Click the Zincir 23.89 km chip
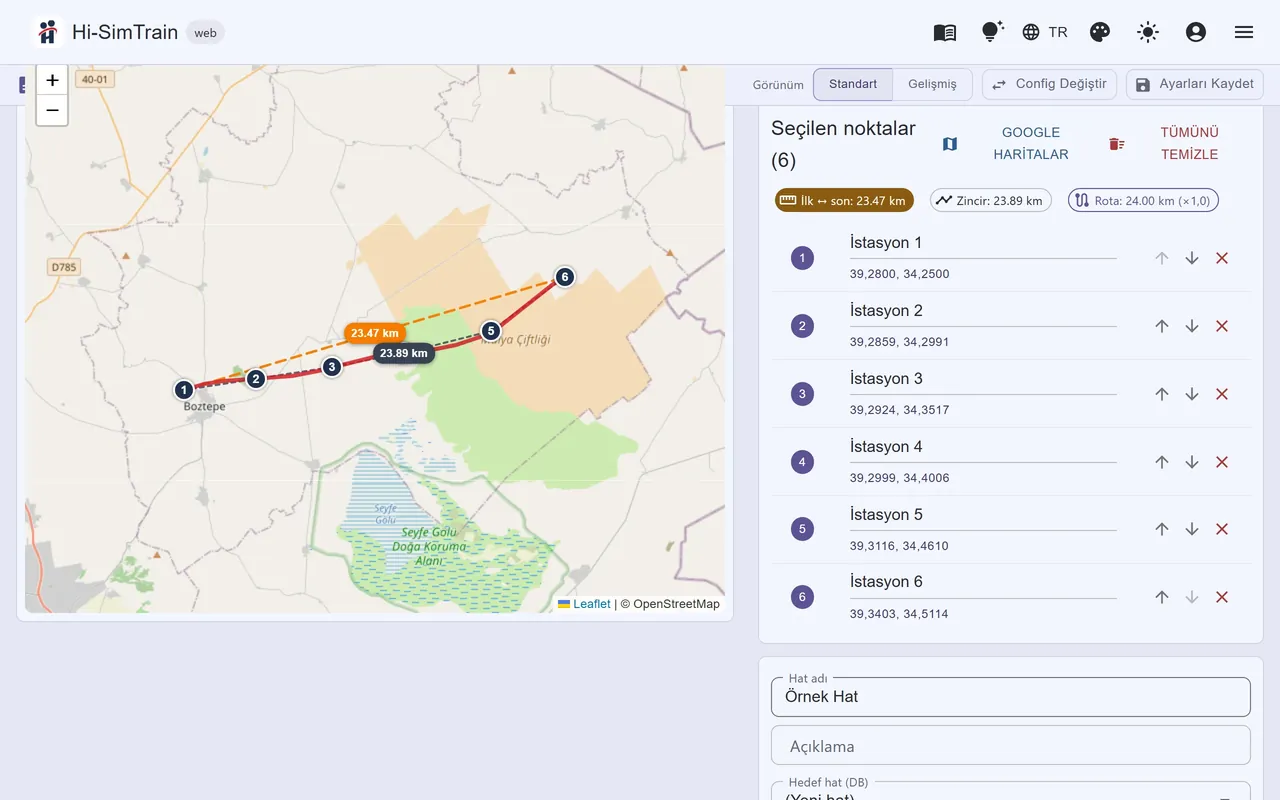The height and width of the screenshot is (800, 1280). 991,200
